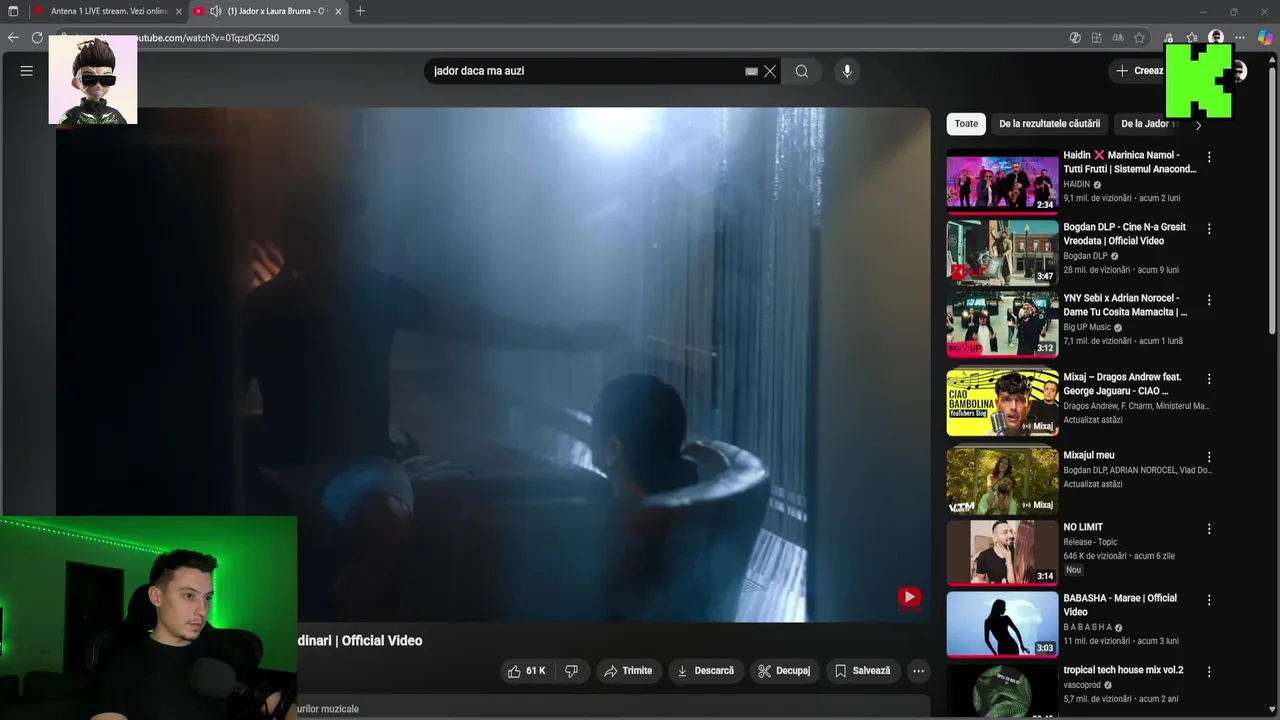Click the on-screen keyboard icon in search box

click(x=751, y=72)
